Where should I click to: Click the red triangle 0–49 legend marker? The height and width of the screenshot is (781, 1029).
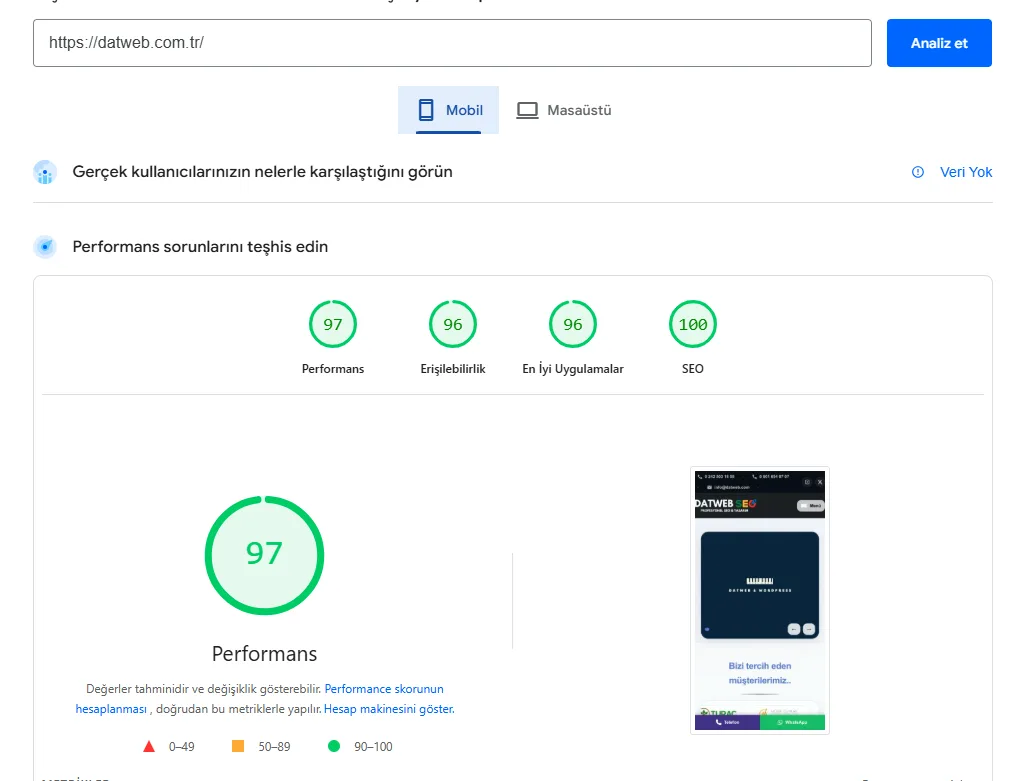point(149,746)
